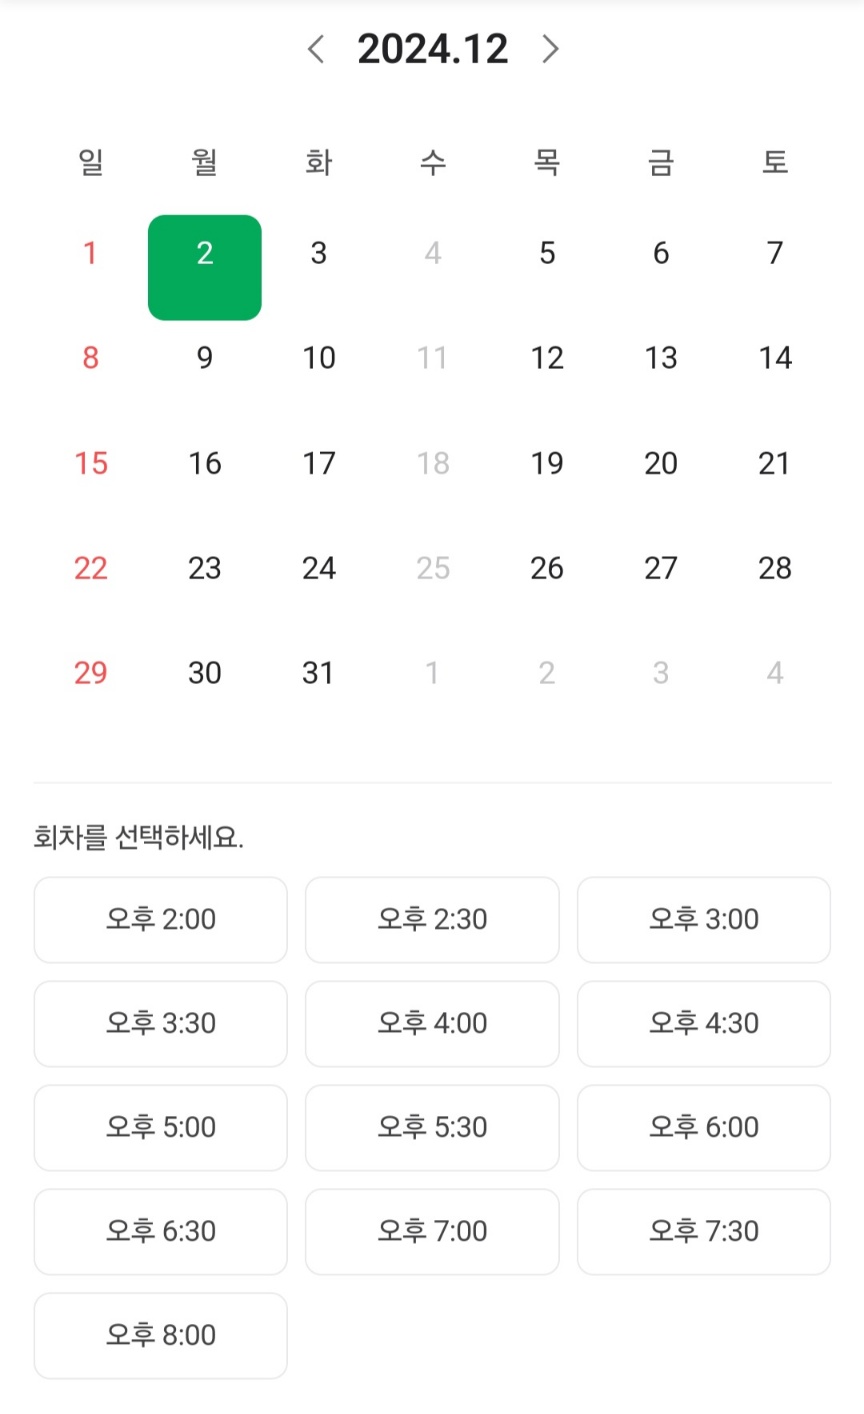This screenshot has height=1414, width=864.
Task: Pick December 13 date
Action: pos(661,358)
